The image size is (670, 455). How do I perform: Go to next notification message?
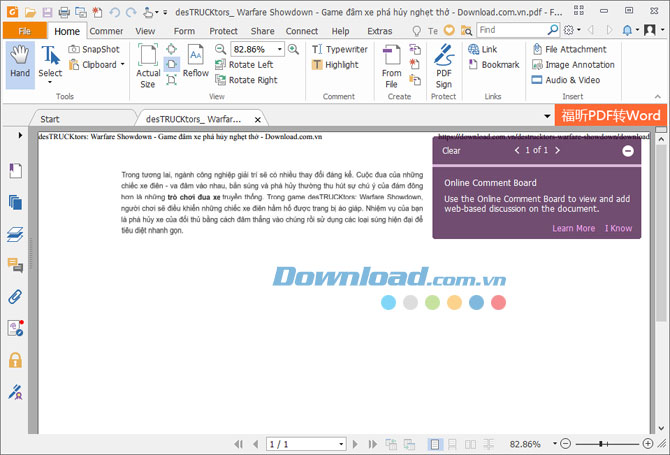(557, 150)
